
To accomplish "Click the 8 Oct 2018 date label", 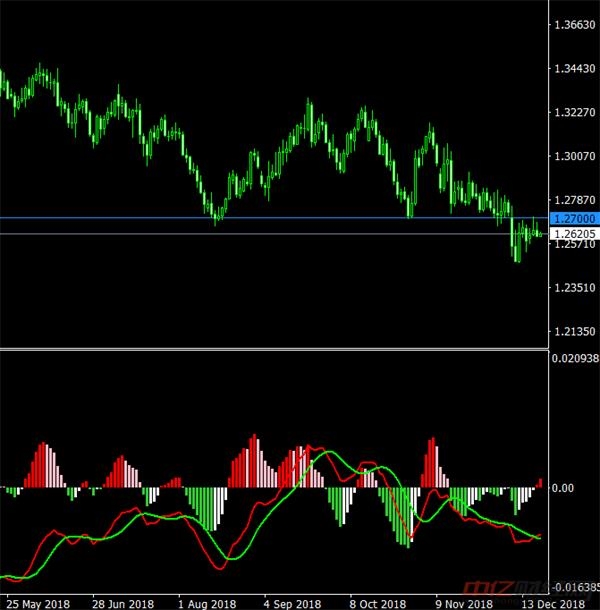I will pos(377,604).
